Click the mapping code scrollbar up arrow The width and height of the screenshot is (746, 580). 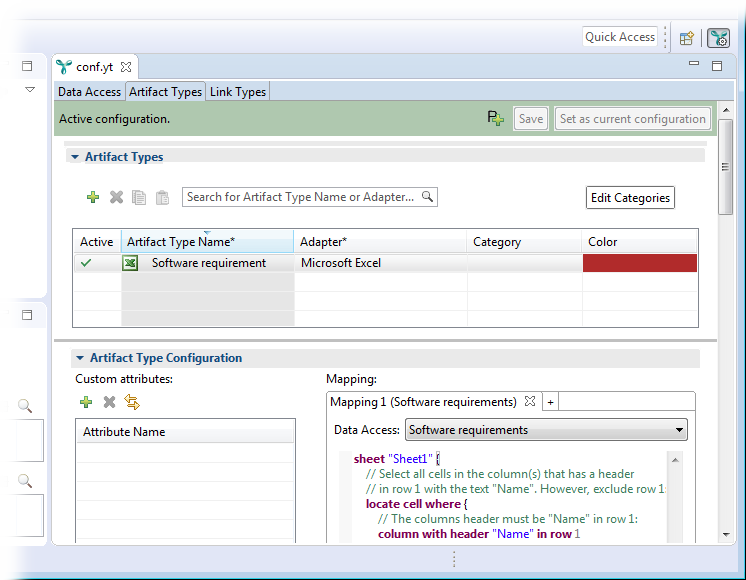tap(675, 460)
